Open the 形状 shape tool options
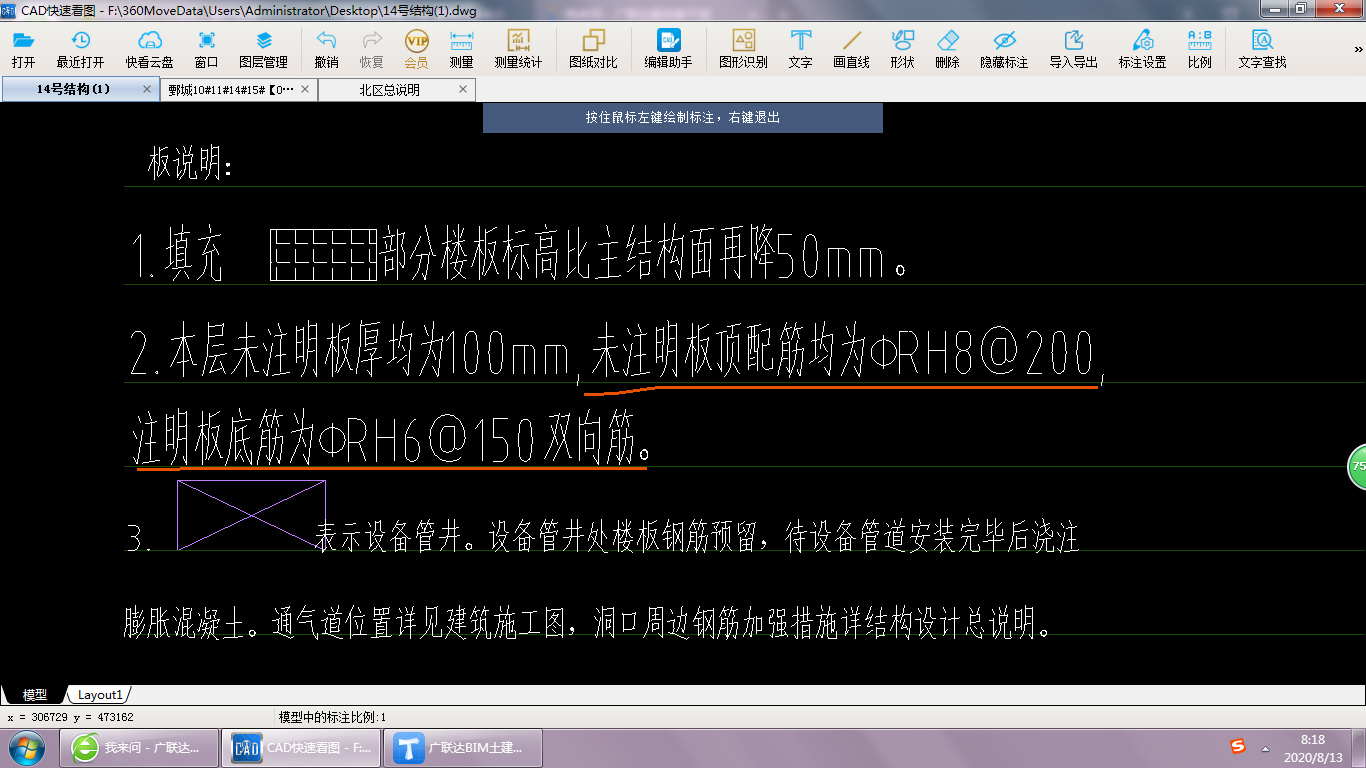This screenshot has width=1366, height=768. pyautogui.click(x=902, y=48)
